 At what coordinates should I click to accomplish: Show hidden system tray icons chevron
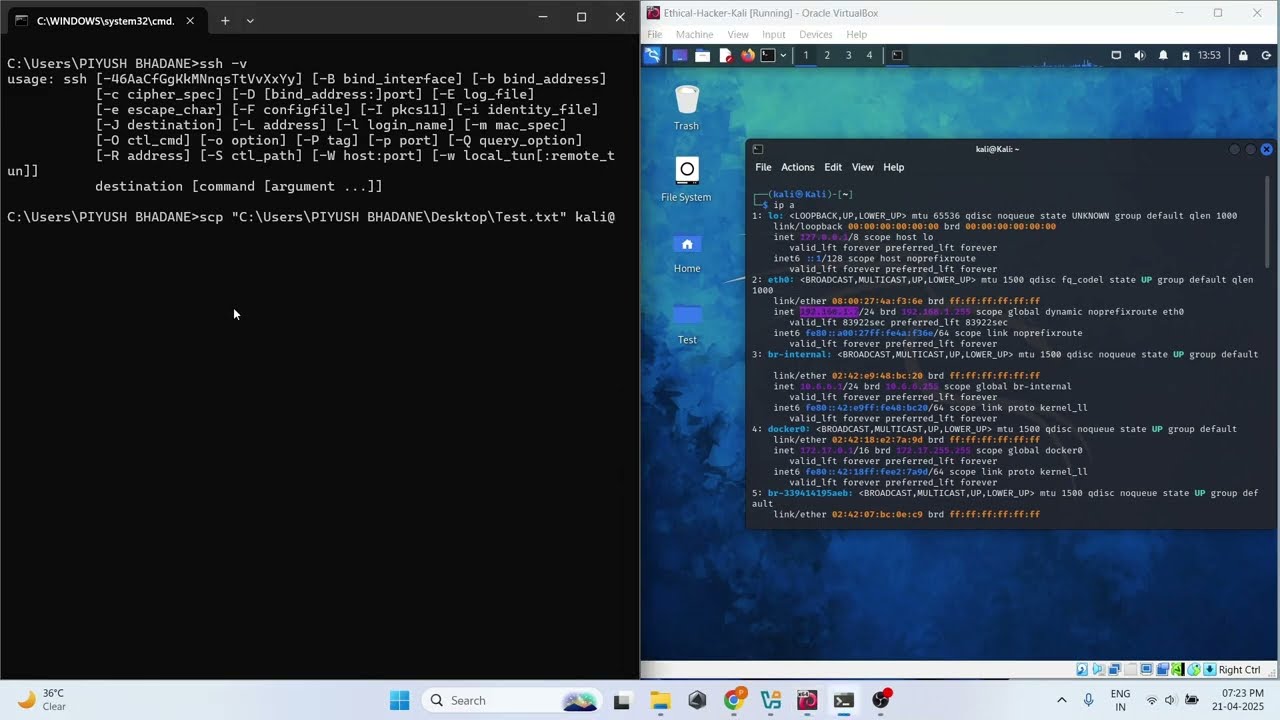pyautogui.click(x=1061, y=700)
